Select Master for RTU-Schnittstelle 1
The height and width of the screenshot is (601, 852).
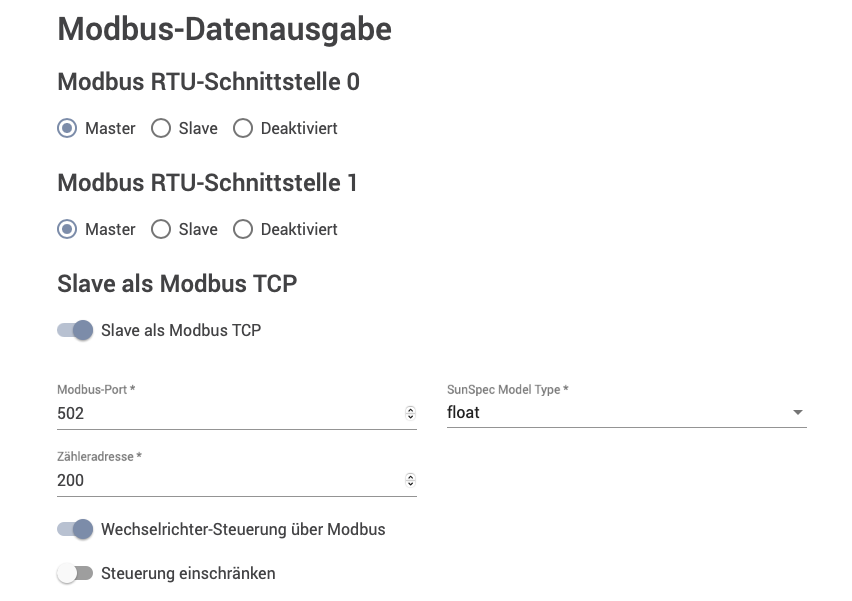click(67, 229)
